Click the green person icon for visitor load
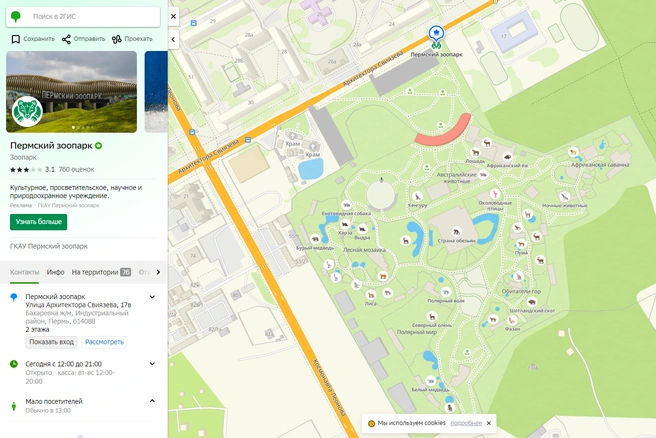Viewport: 656px width, 438px height. coord(14,406)
